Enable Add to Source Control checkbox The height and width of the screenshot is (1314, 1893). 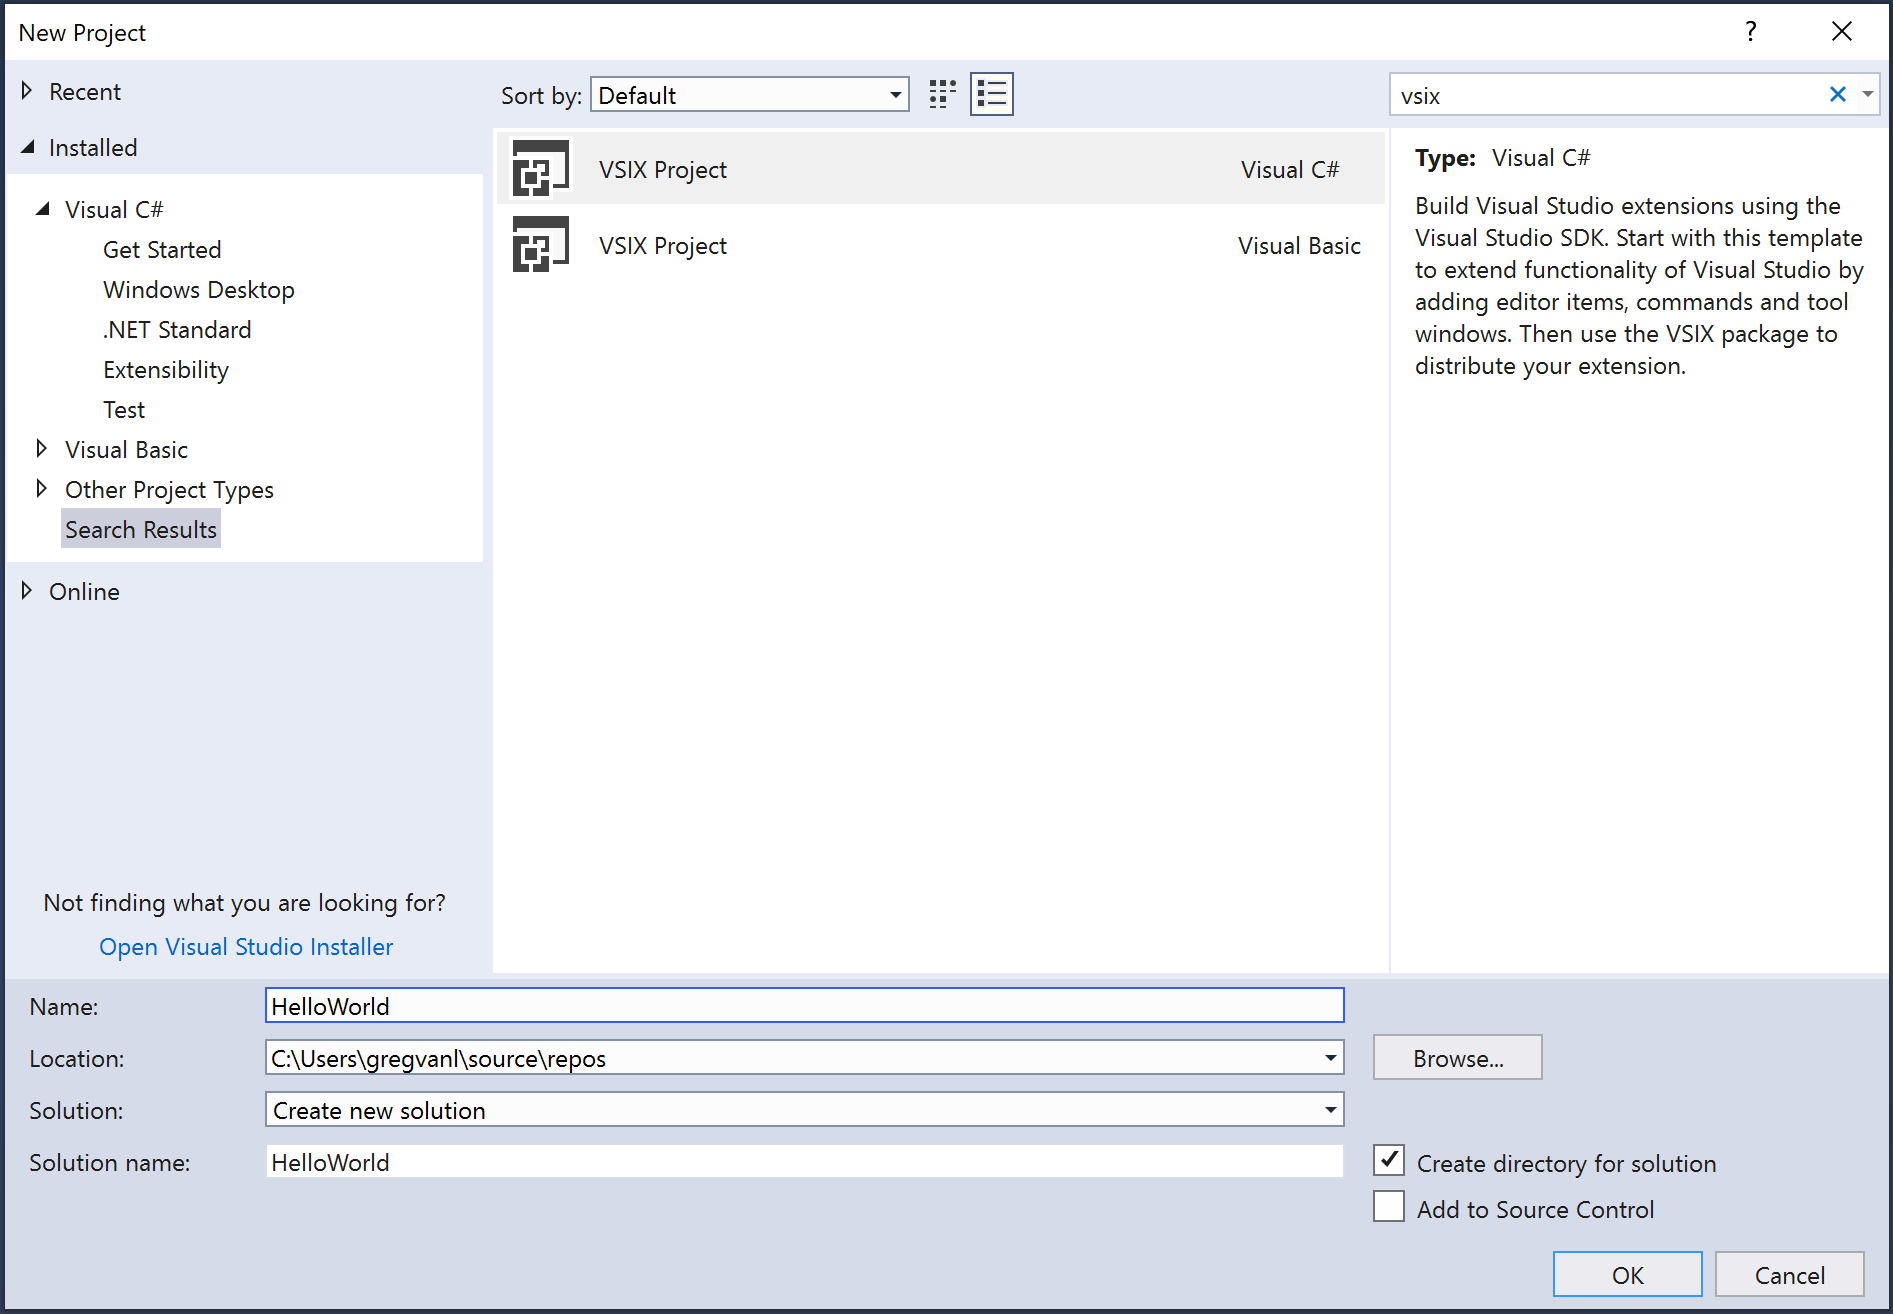click(x=1388, y=1206)
